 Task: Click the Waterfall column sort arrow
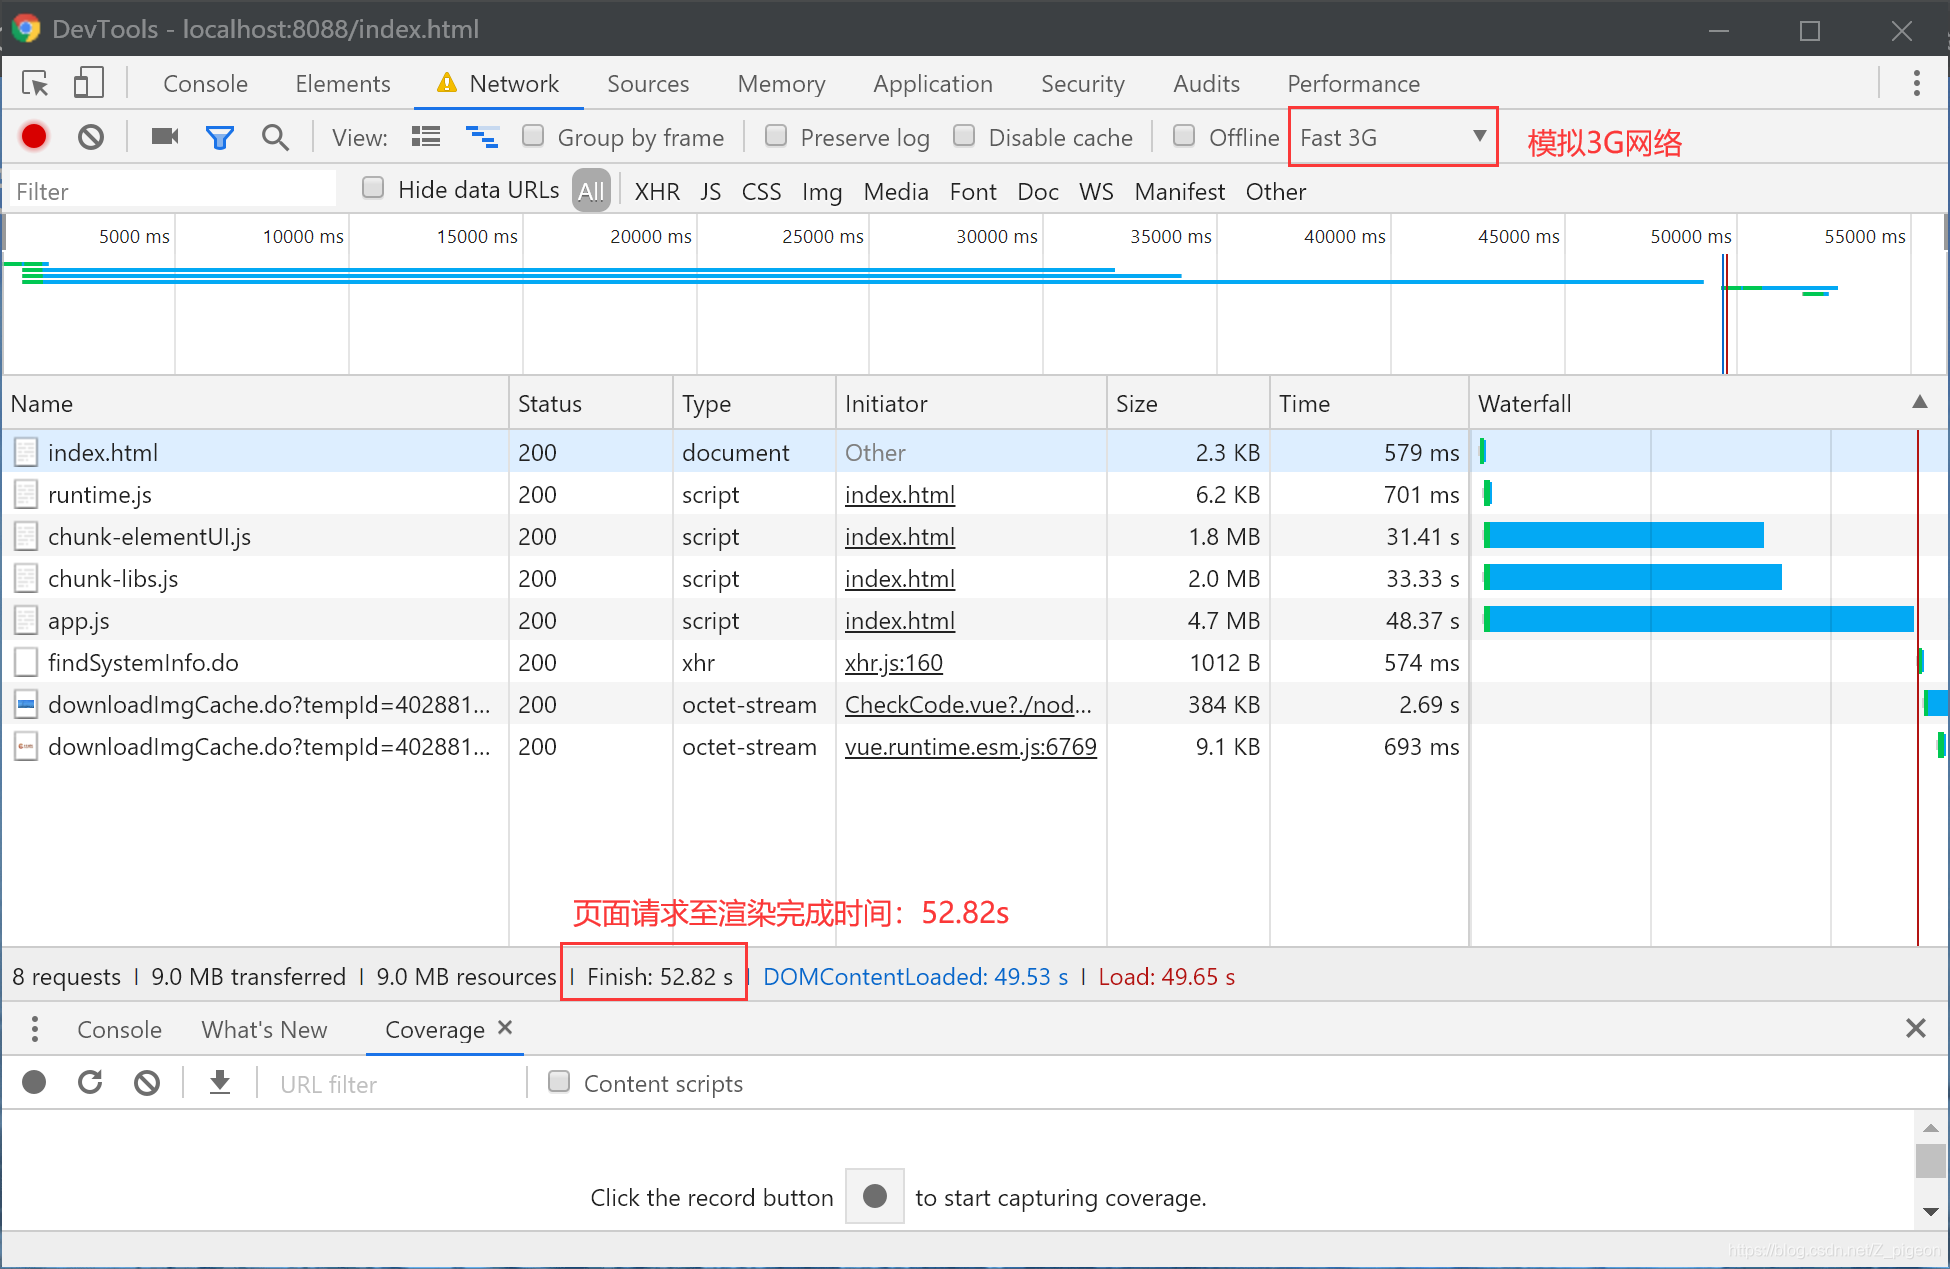point(1919,403)
